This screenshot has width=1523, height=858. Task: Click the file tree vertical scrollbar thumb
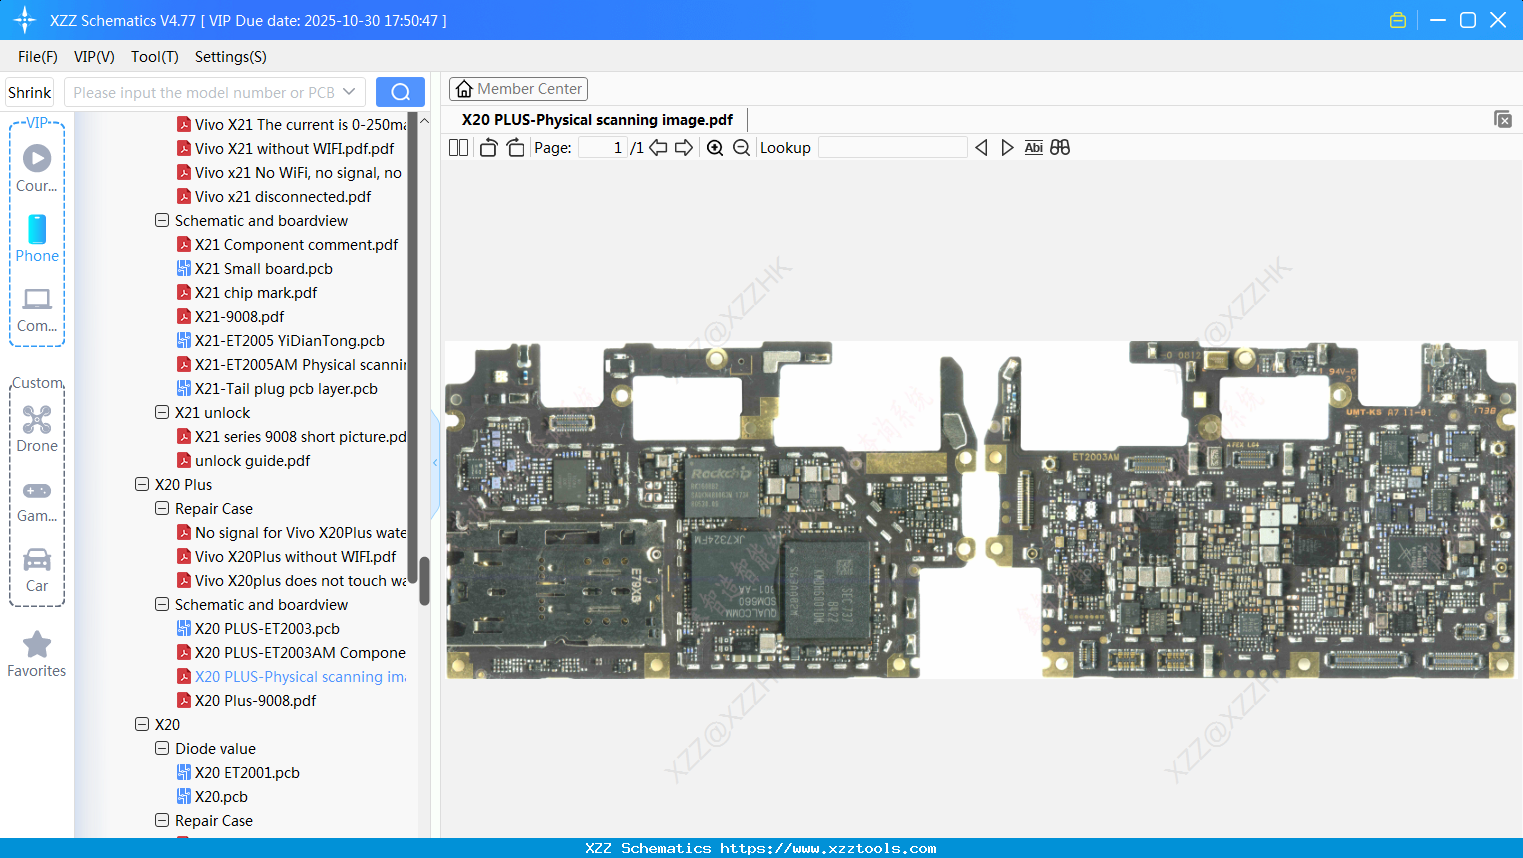pos(424,580)
